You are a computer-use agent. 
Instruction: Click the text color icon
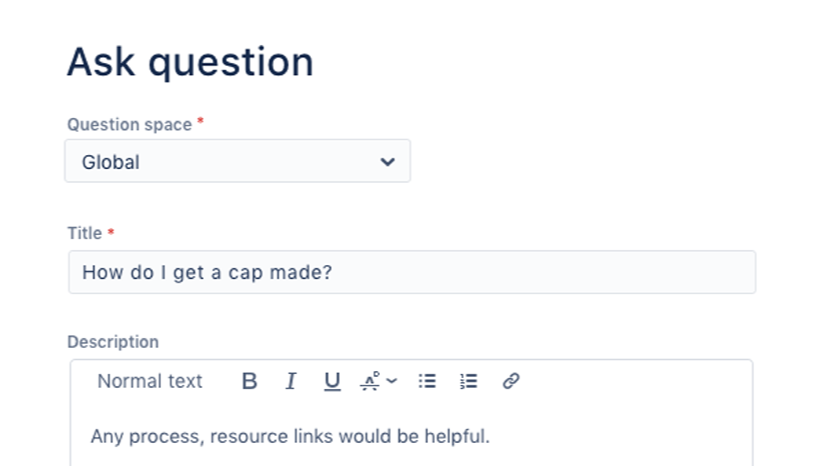pos(370,381)
